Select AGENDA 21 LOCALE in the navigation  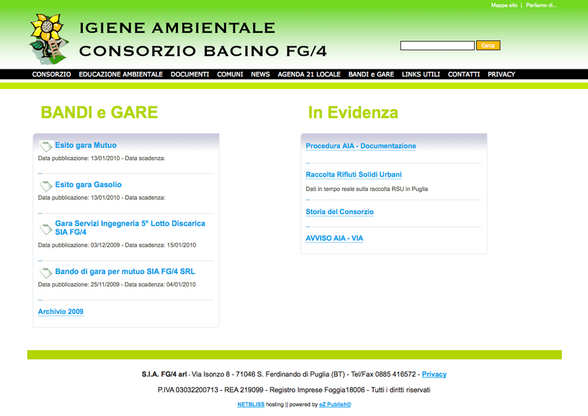click(309, 74)
